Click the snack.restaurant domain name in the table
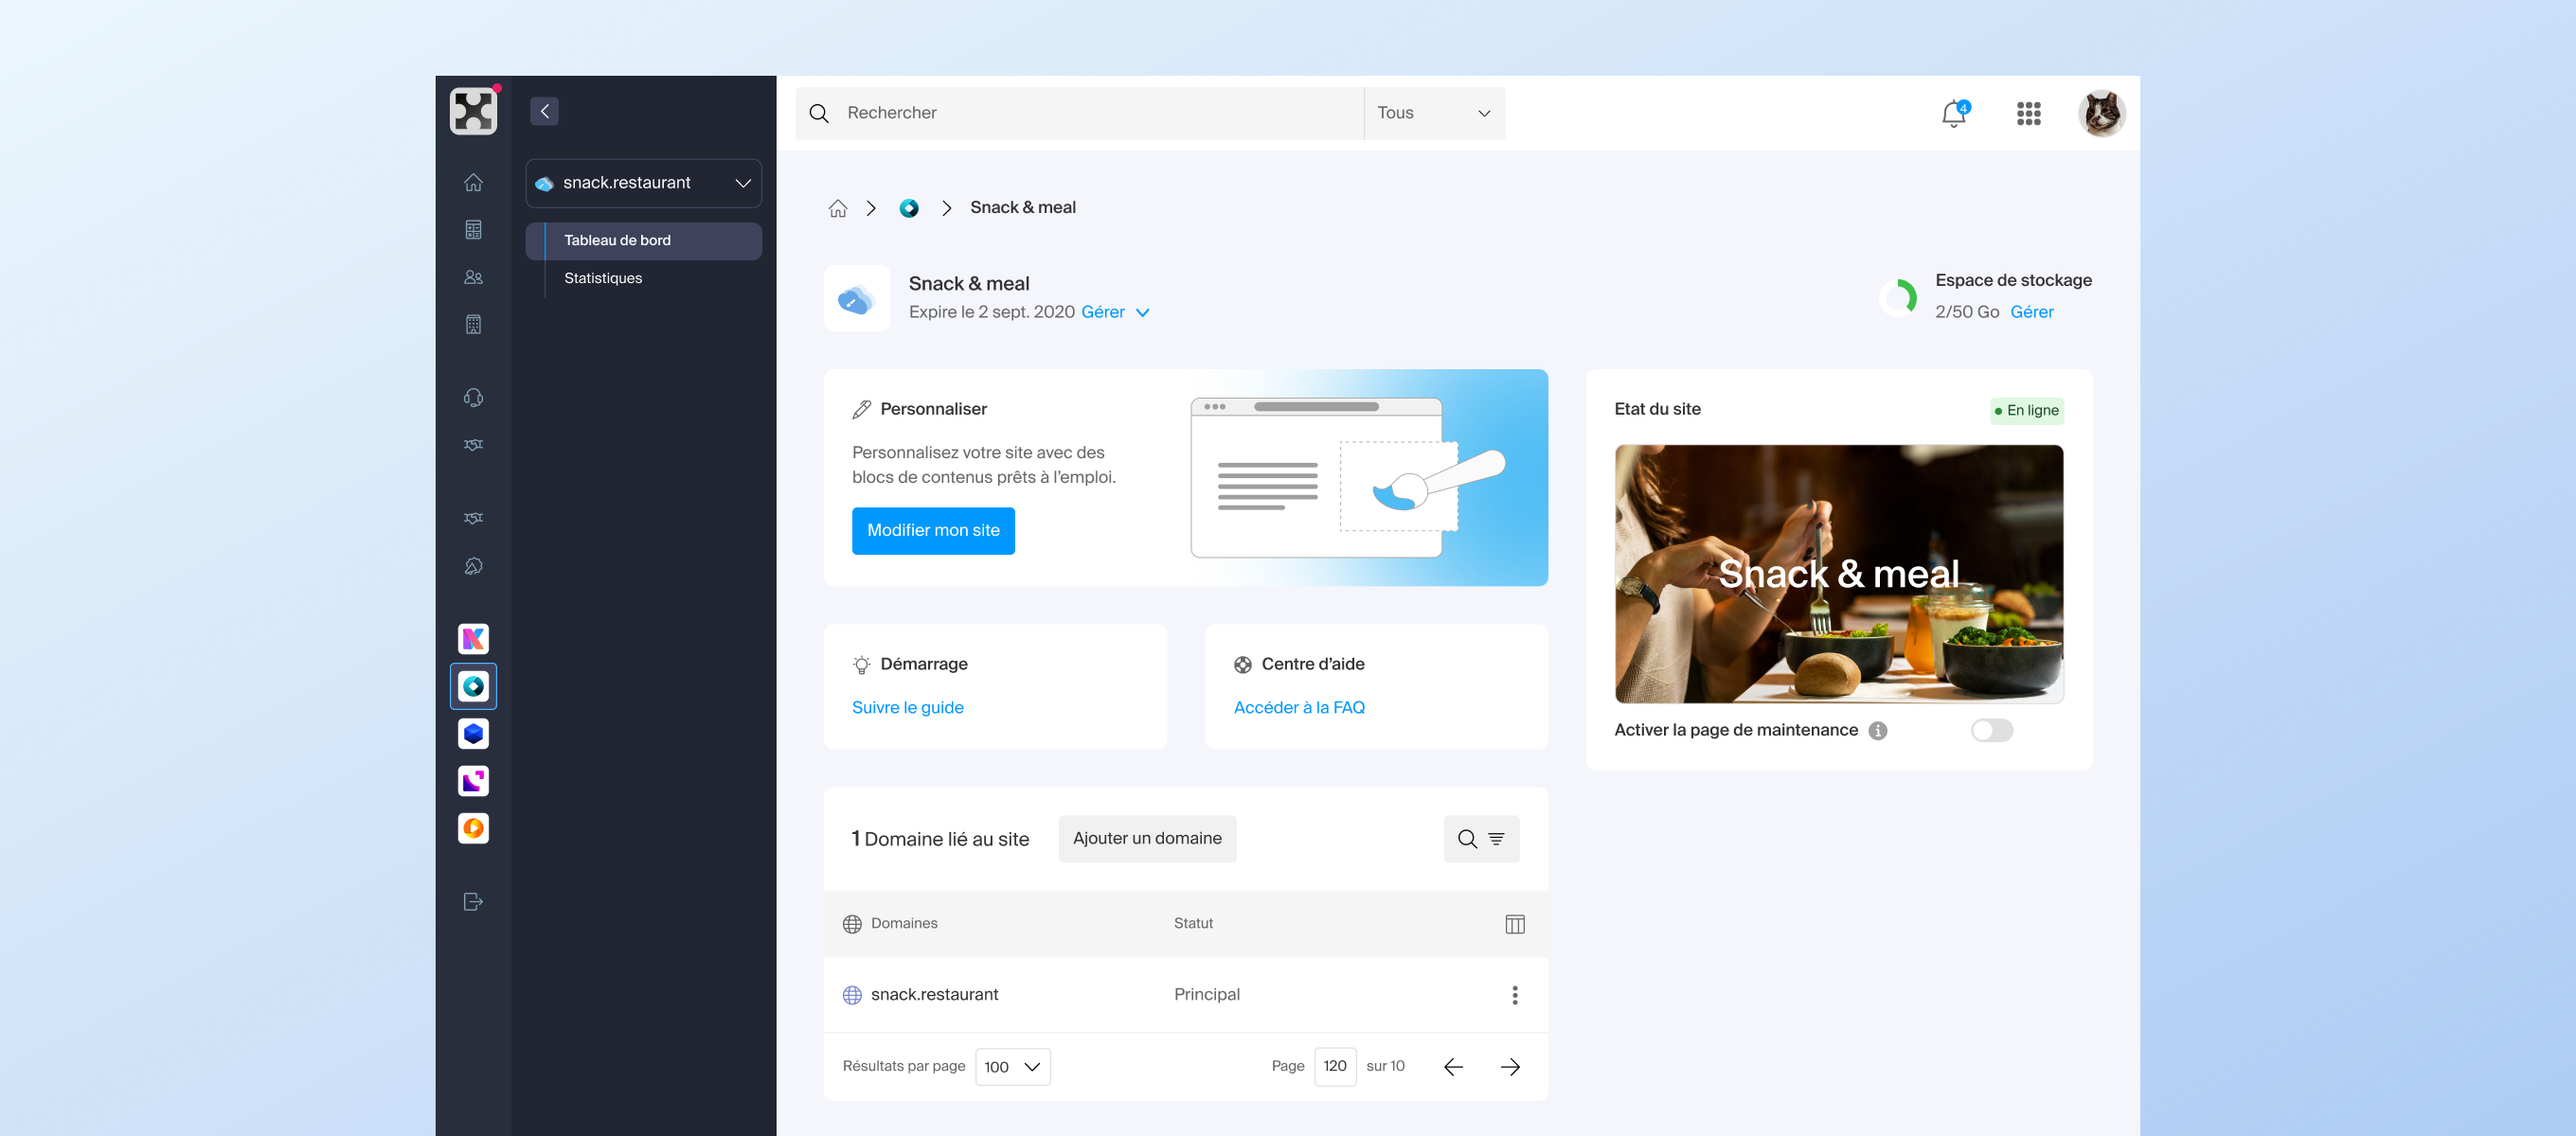The height and width of the screenshot is (1136, 2576). [934, 995]
